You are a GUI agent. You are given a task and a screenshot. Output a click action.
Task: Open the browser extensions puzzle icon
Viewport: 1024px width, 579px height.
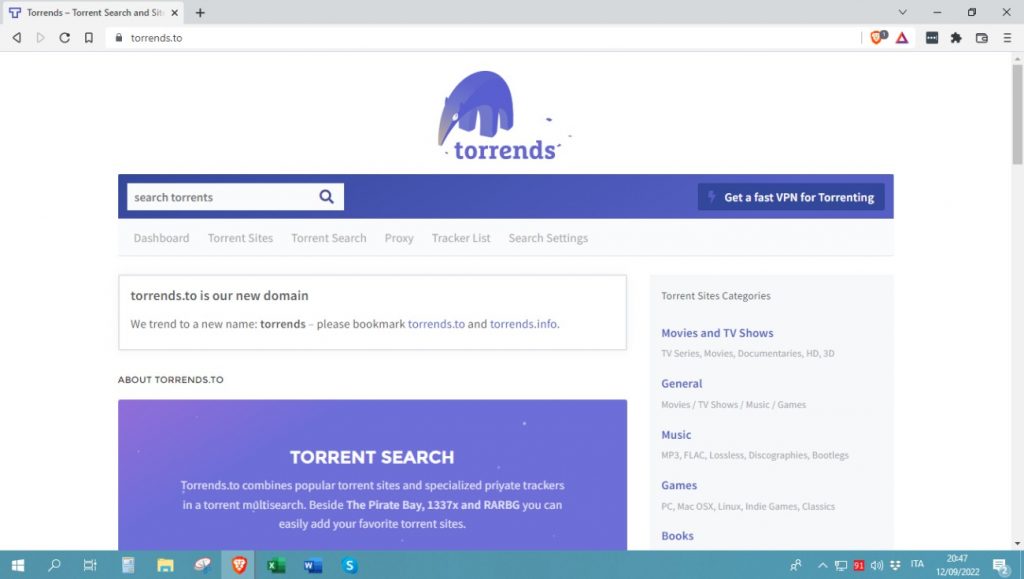[956, 38]
